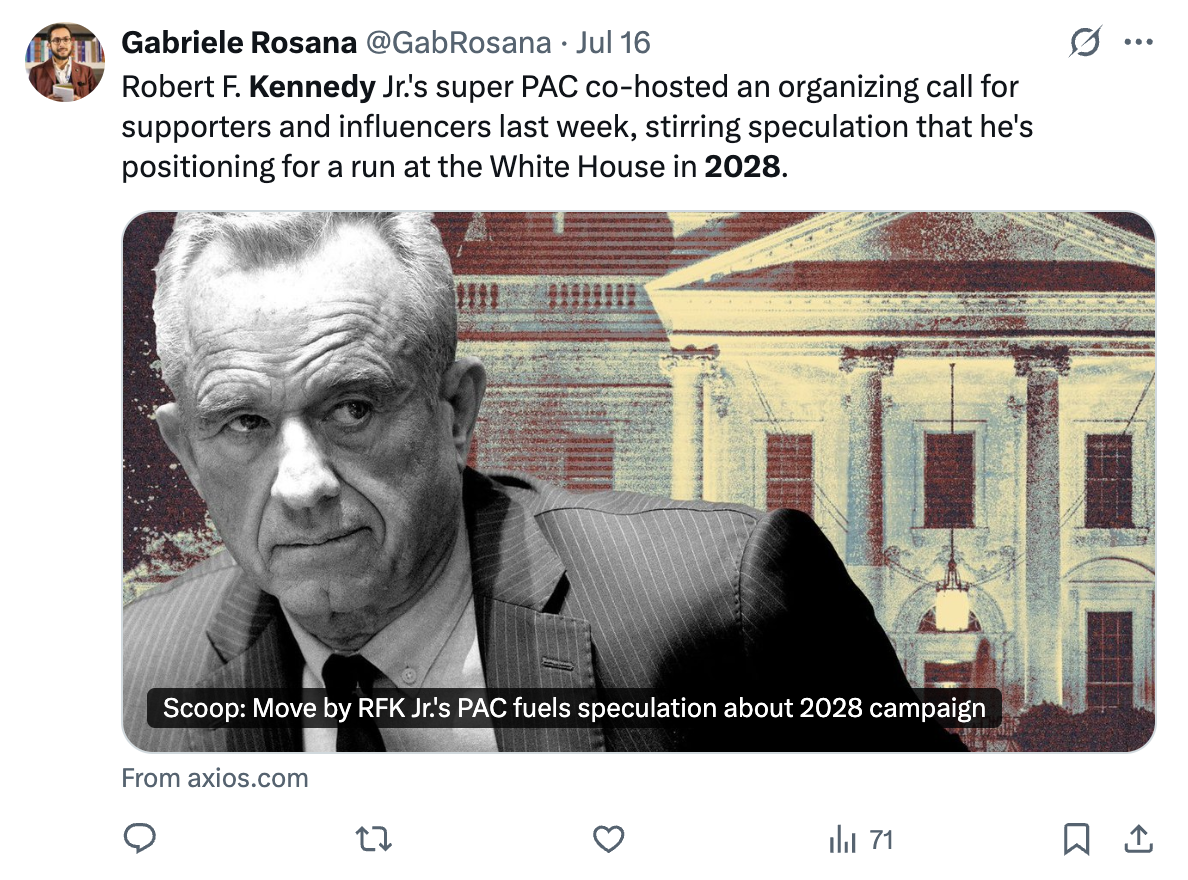Screen dimensions: 1188x880
Task: Open the @GabRosana handle link
Action: point(458,43)
